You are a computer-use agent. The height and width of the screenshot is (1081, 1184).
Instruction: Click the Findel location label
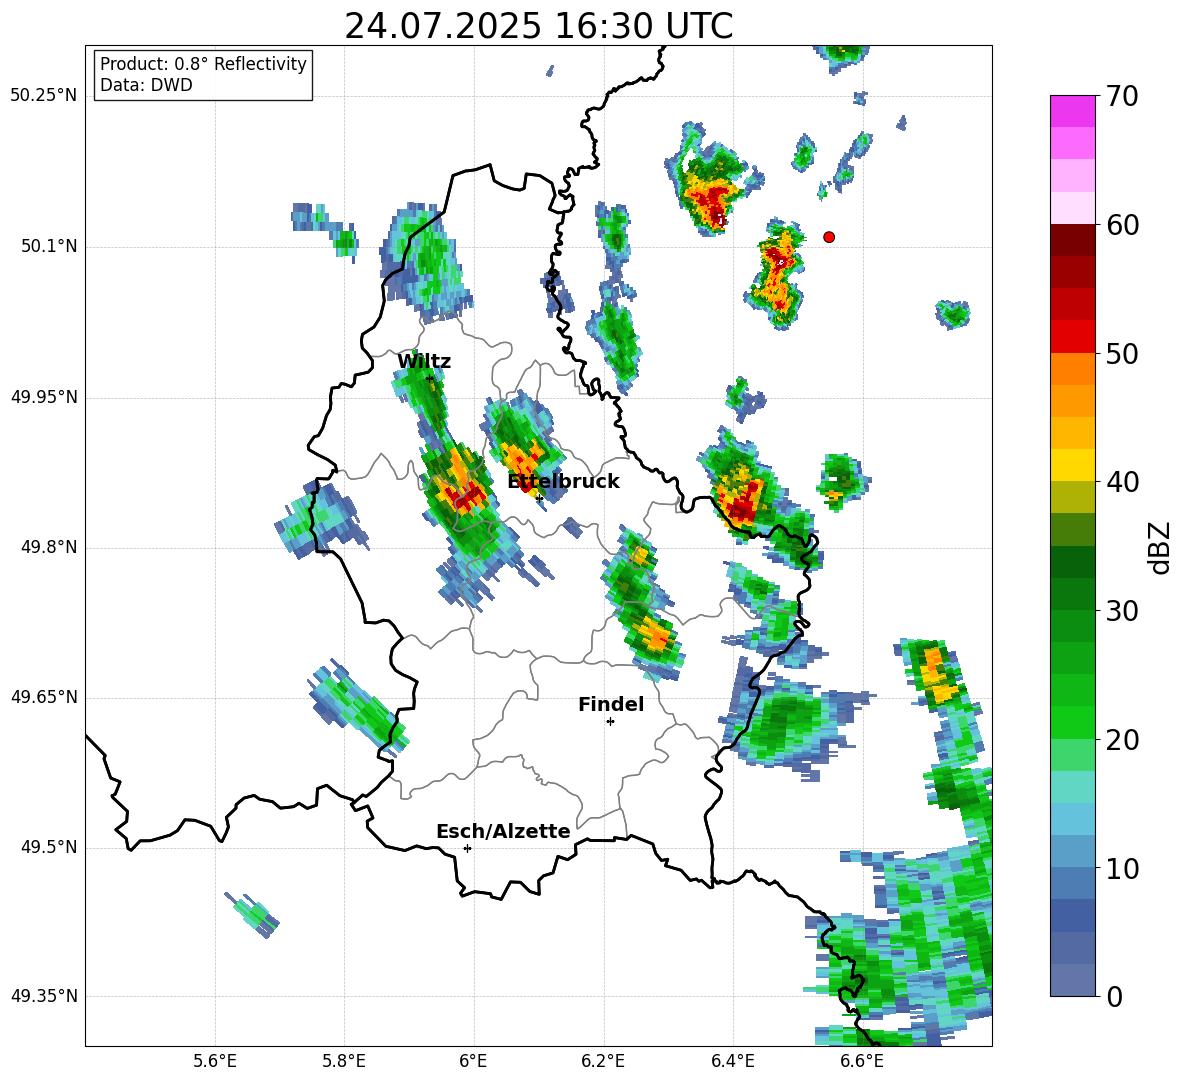pos(611,704)
